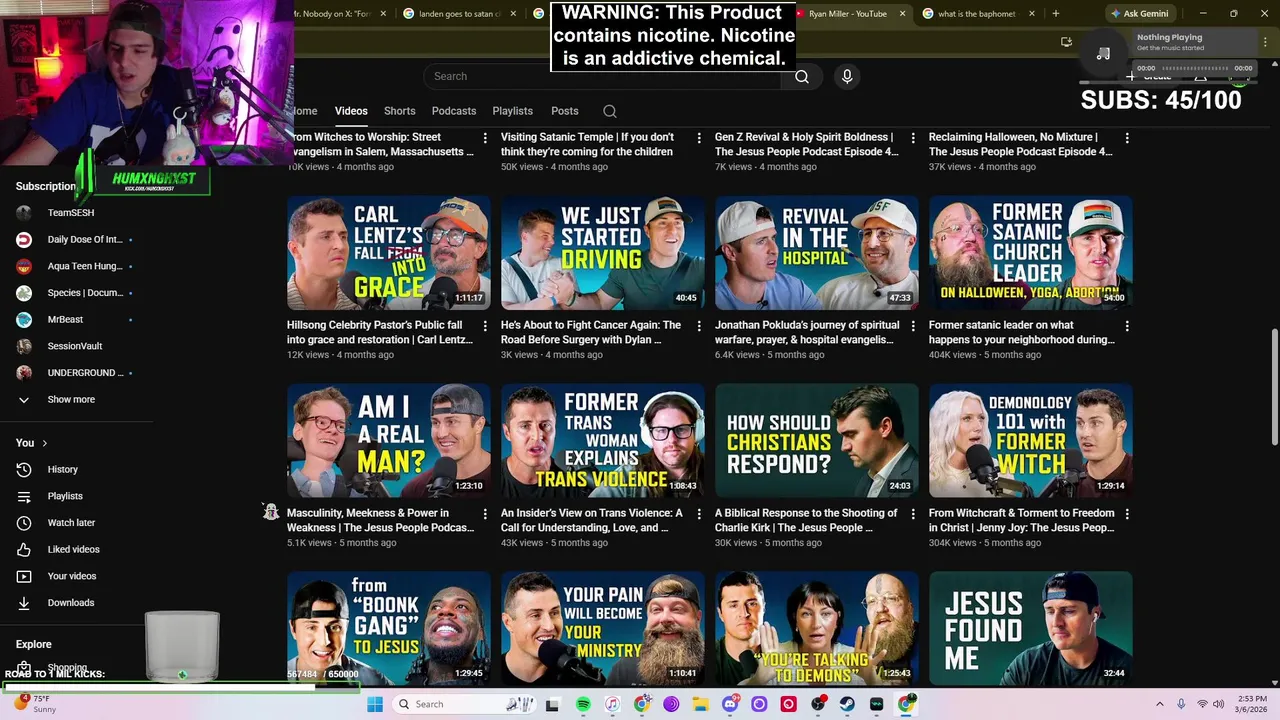Screen dimensions: 1280x720
Task: Open Playlists in the left sidebar
Action: pyautogui.click(x=65, y=496)
